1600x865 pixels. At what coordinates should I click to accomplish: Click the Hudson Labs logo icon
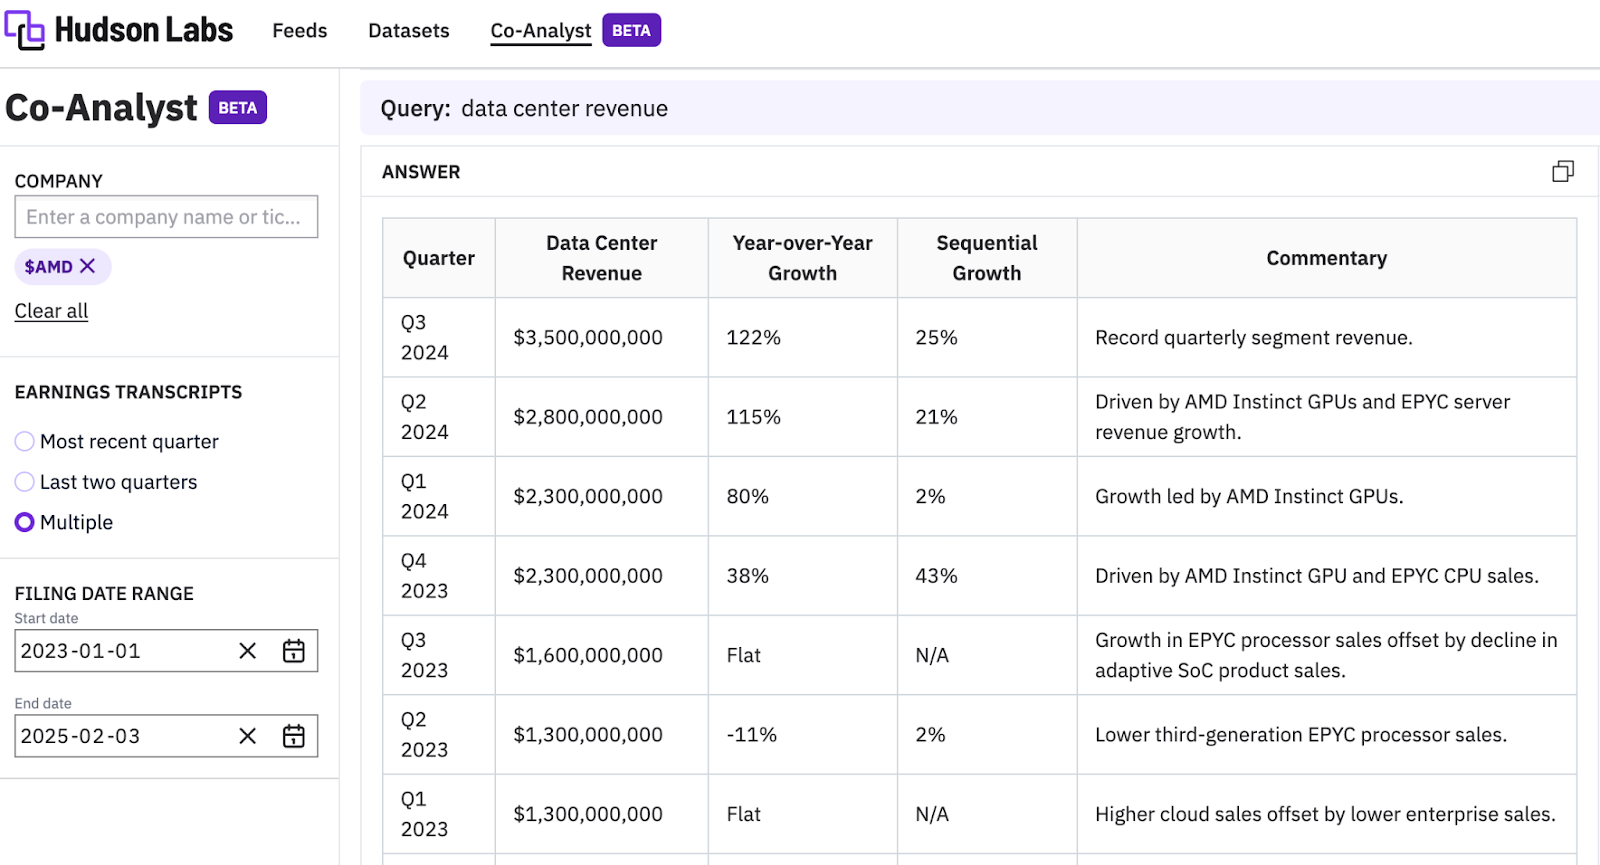pyautogui.click(x=25, y=30)
